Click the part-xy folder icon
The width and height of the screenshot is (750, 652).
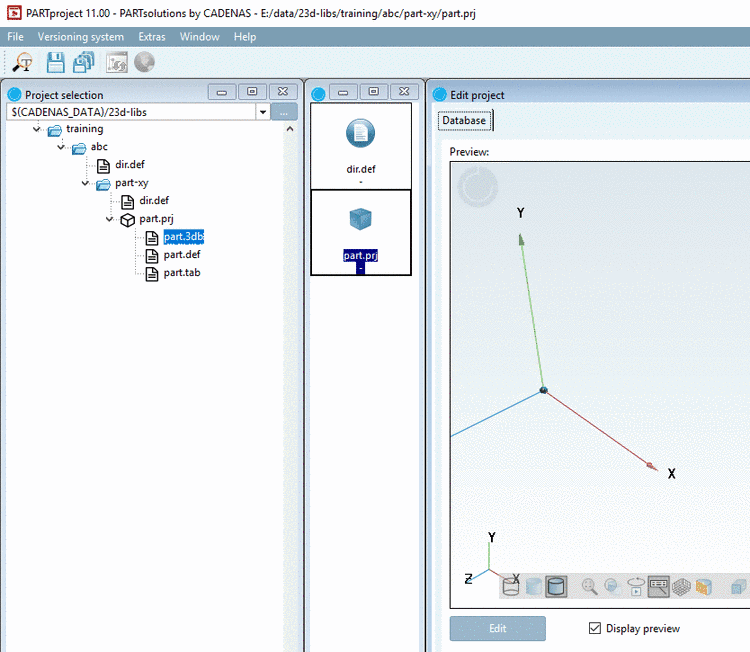click(x=103, y=184)
